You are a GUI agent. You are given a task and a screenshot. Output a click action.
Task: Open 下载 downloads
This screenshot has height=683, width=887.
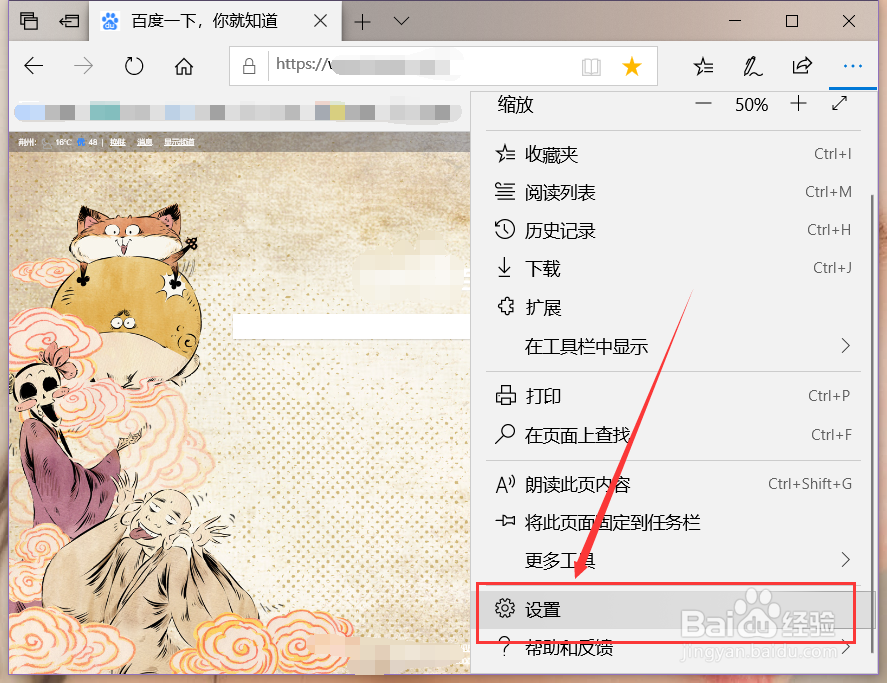pos(673,268)
